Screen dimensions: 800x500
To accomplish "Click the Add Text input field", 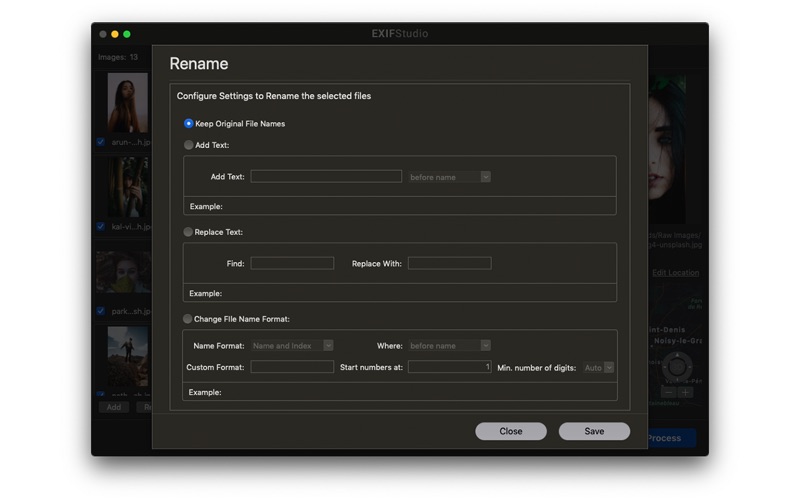I will [326, 177].
